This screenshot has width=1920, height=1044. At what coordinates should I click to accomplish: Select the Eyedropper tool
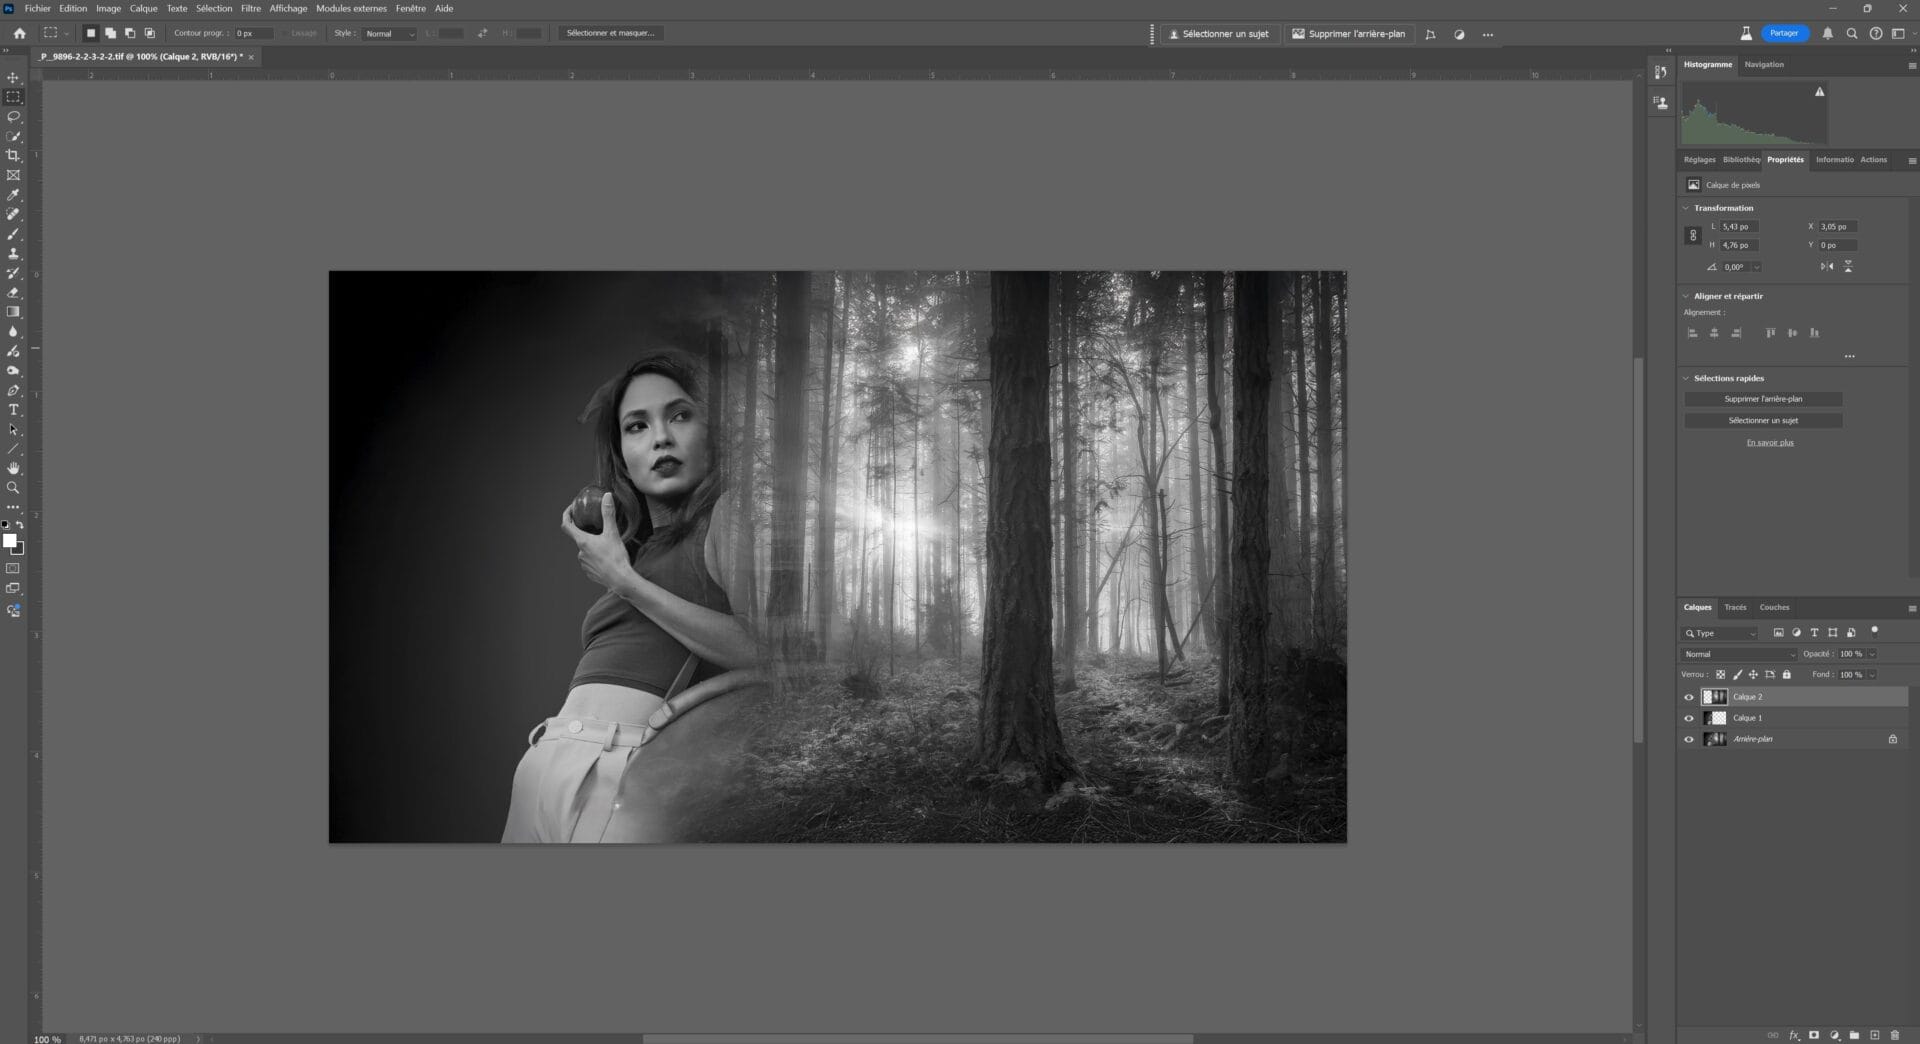coord(13,195)
